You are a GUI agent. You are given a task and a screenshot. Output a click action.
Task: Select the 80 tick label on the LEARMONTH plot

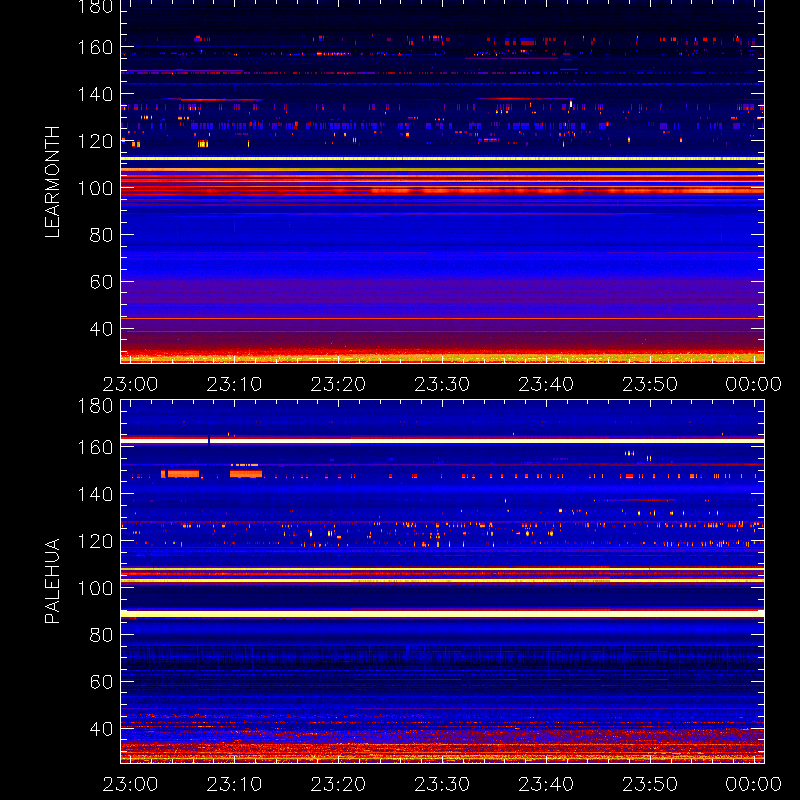[x=101, y=235]
